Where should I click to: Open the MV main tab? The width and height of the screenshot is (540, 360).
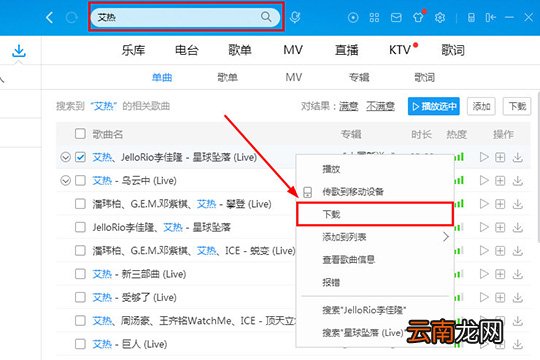[x=293, y=50]
